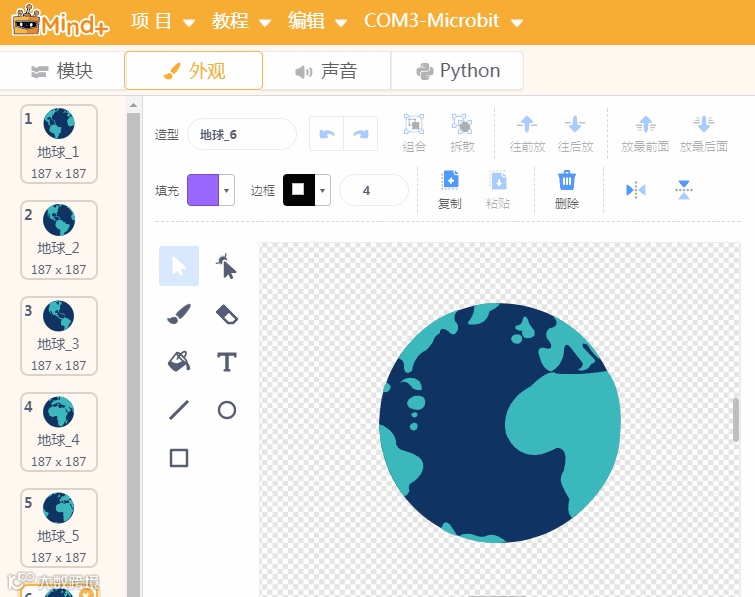Viewport: 755px width, 597px height.
Task: Flip the costume horizontally
Action: click(636, 190)
